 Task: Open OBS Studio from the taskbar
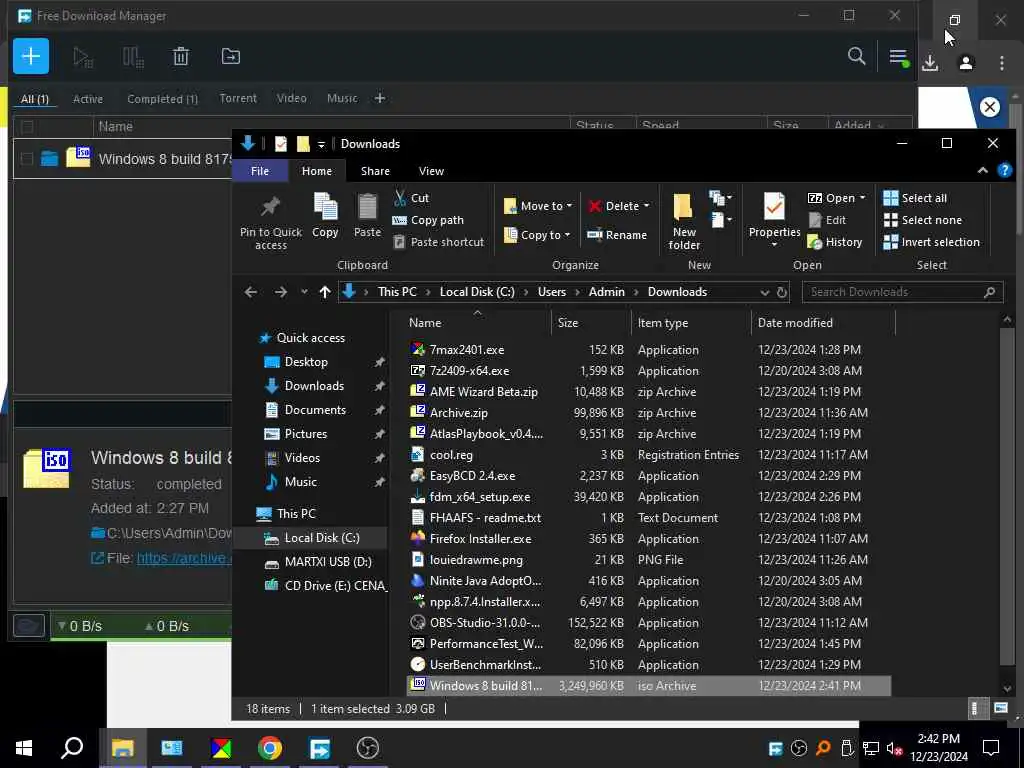coord(368,748)
